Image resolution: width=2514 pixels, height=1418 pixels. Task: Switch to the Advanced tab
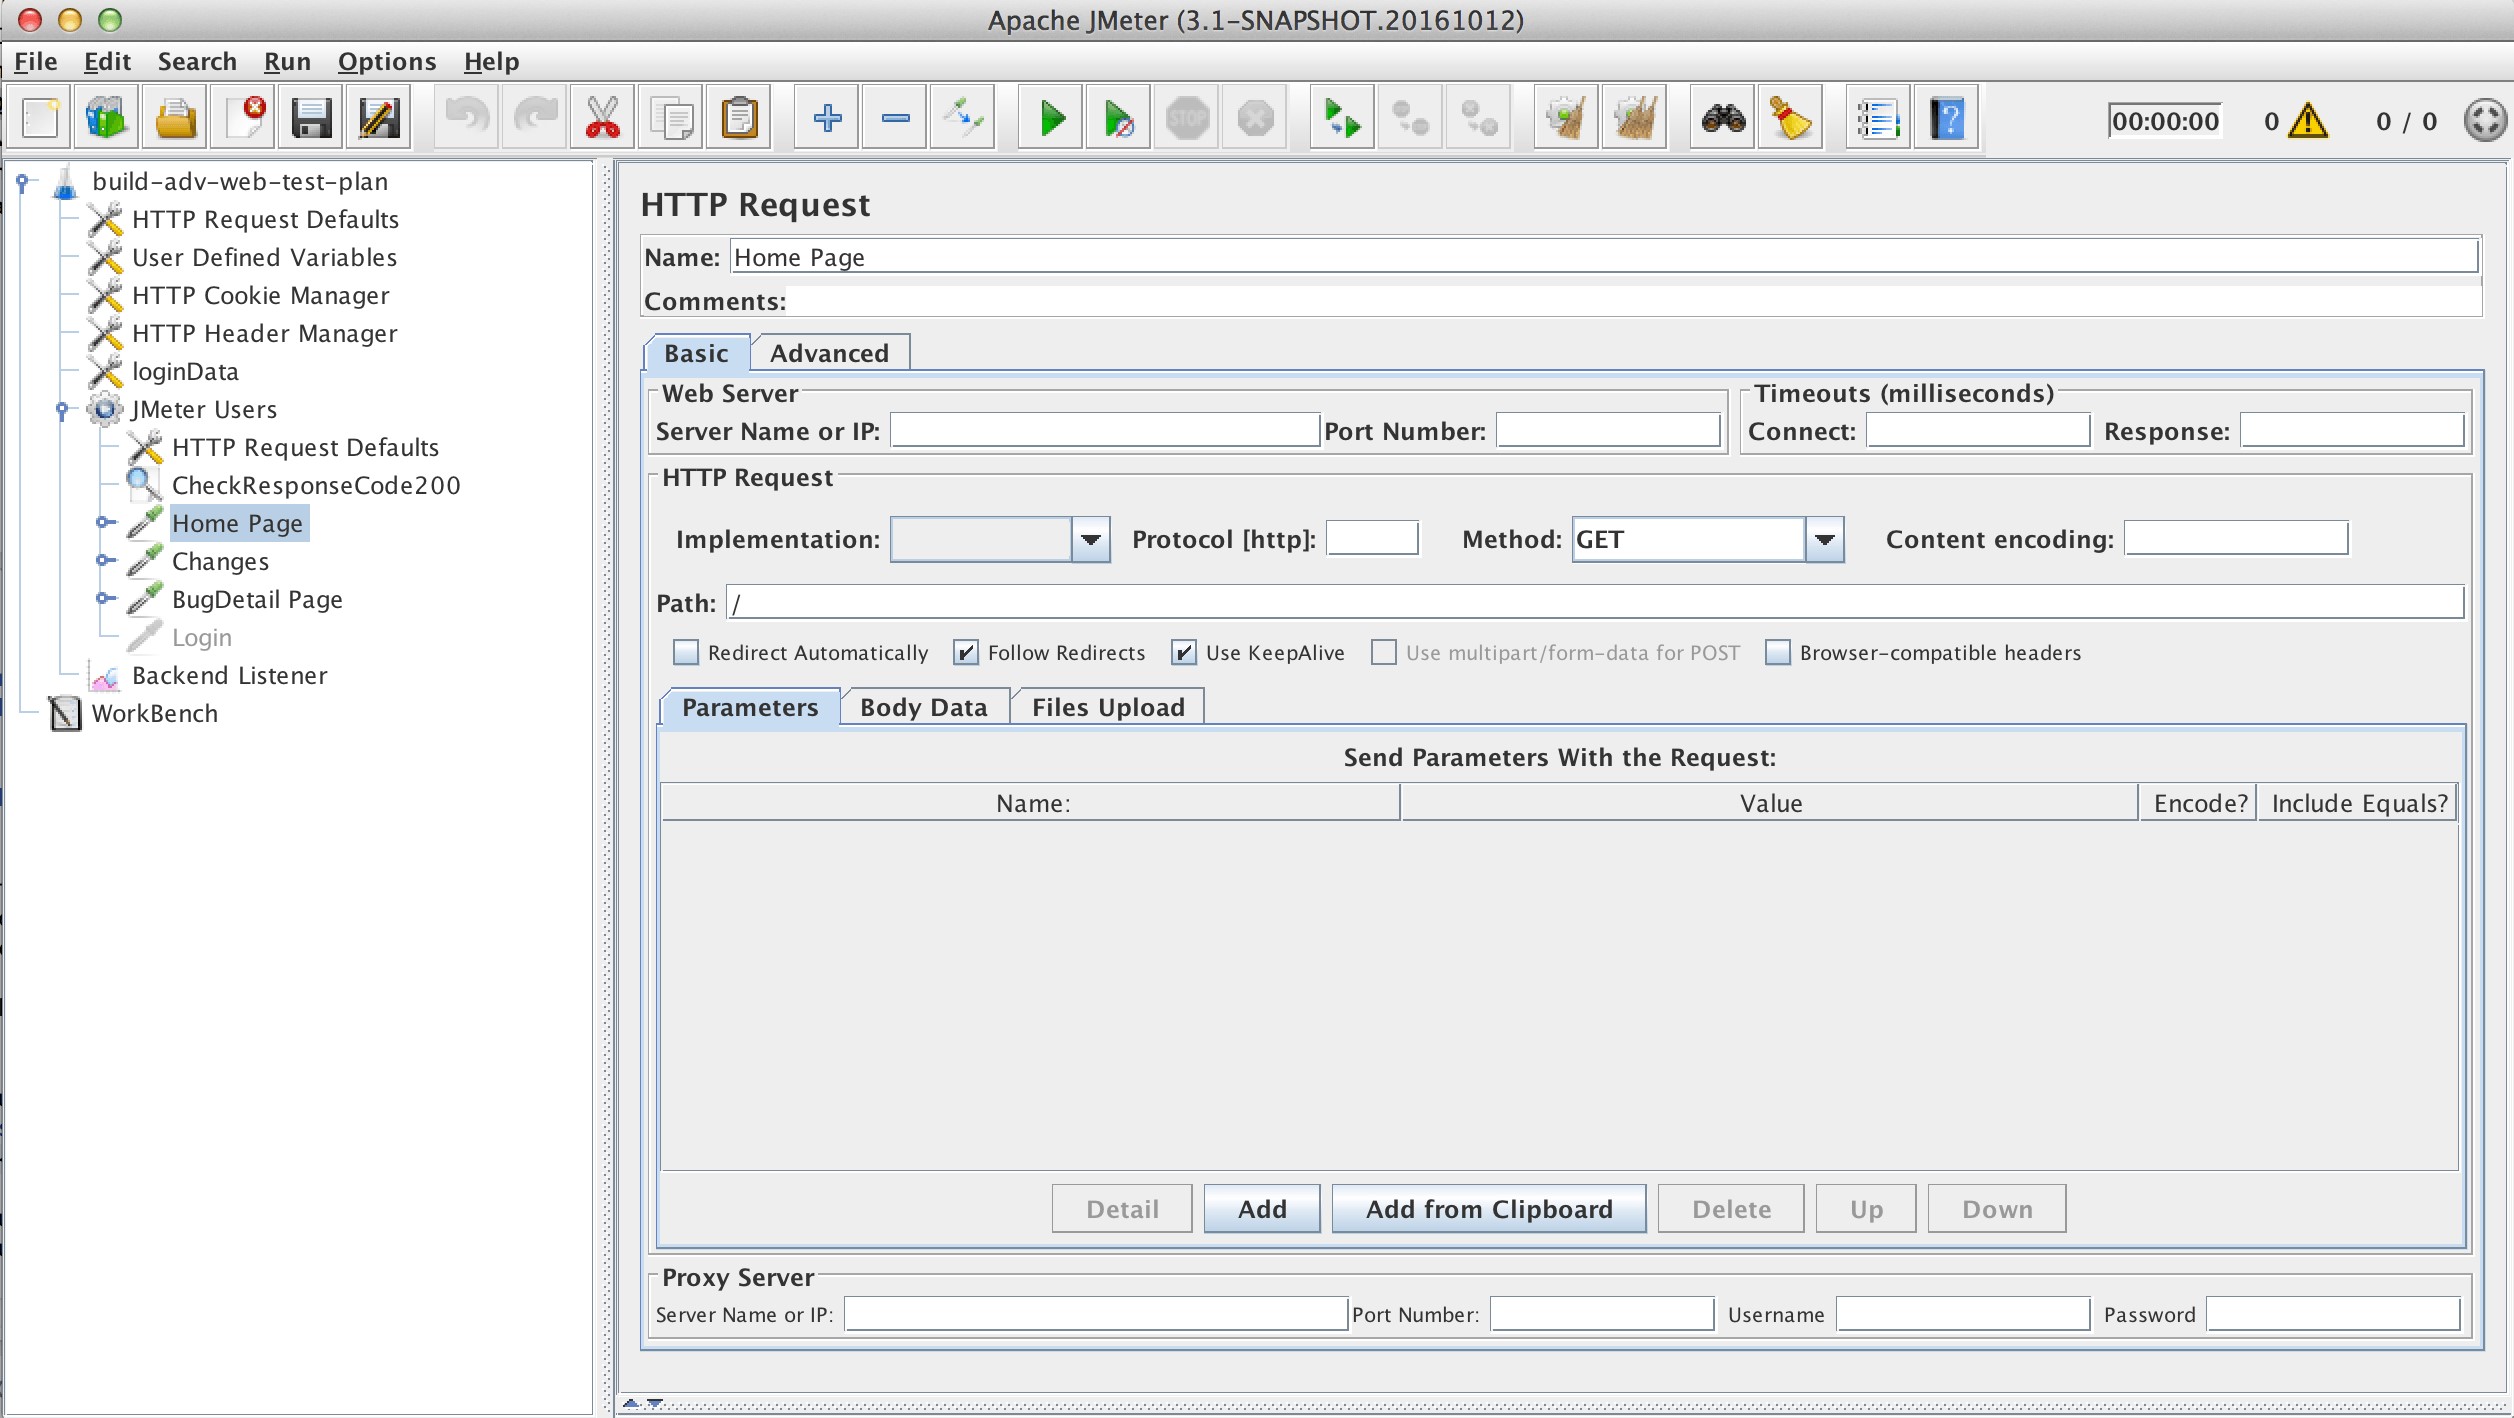coord(830,352)
